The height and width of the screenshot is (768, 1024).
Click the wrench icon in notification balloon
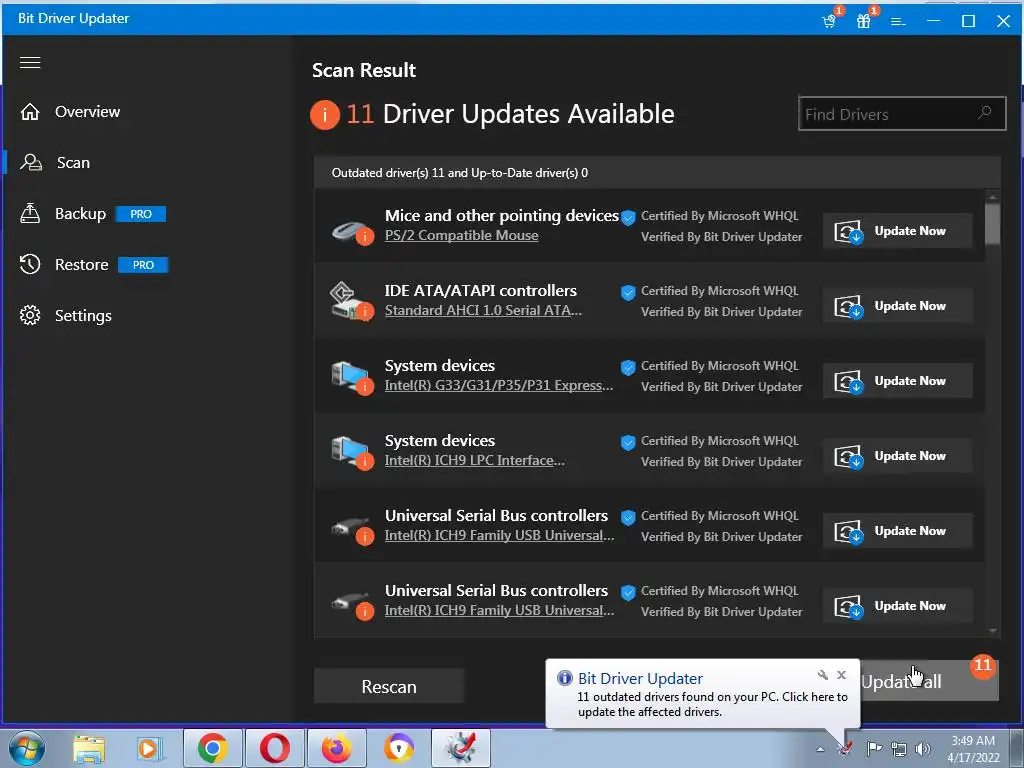point(823,675)
